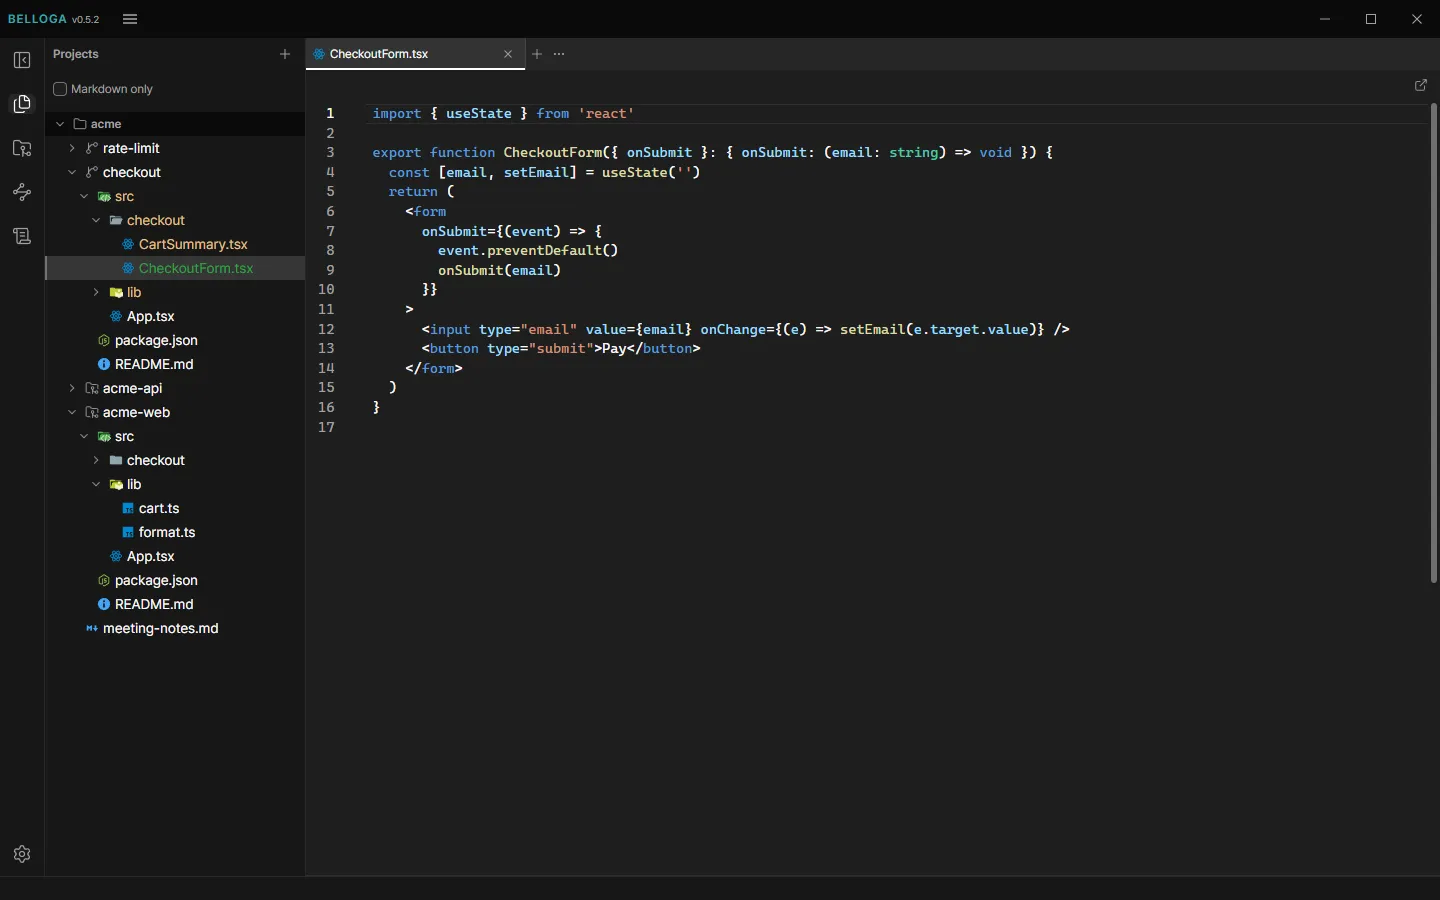The image size is (1440, 900).
Task: Collapse the sidebar with the panel toggle icon
Action: 22,60
